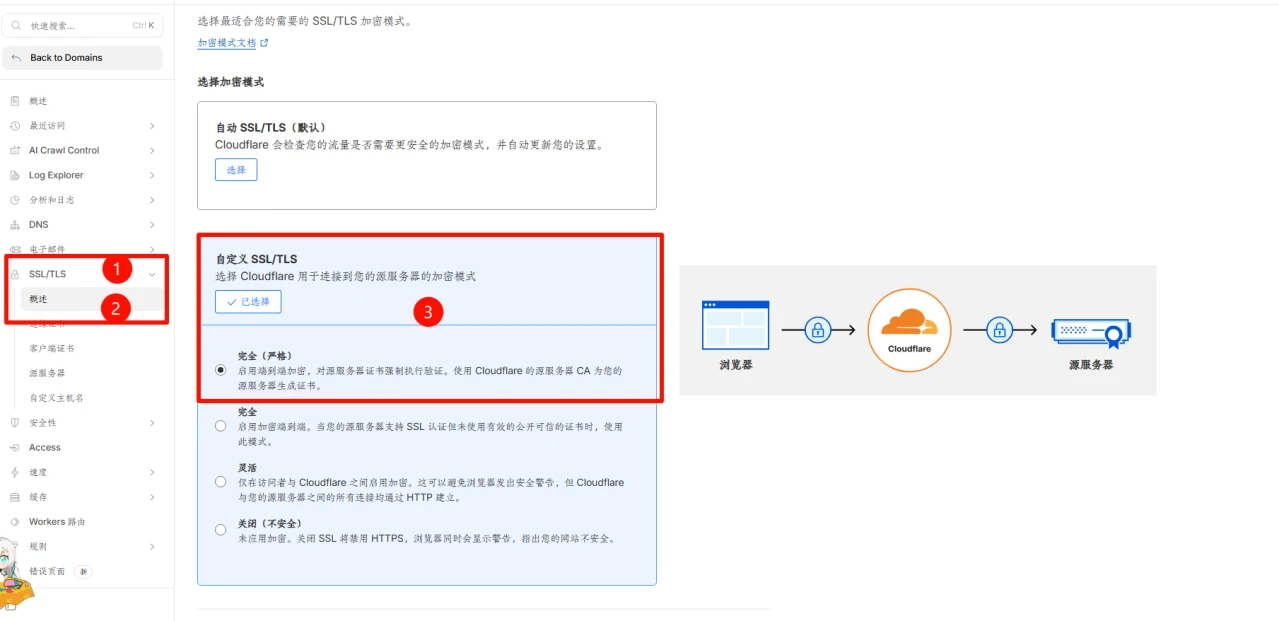Click the 选择加密模式 heading
The height and width of the screenshot is (621, 1279).
(x=231, y=82)
